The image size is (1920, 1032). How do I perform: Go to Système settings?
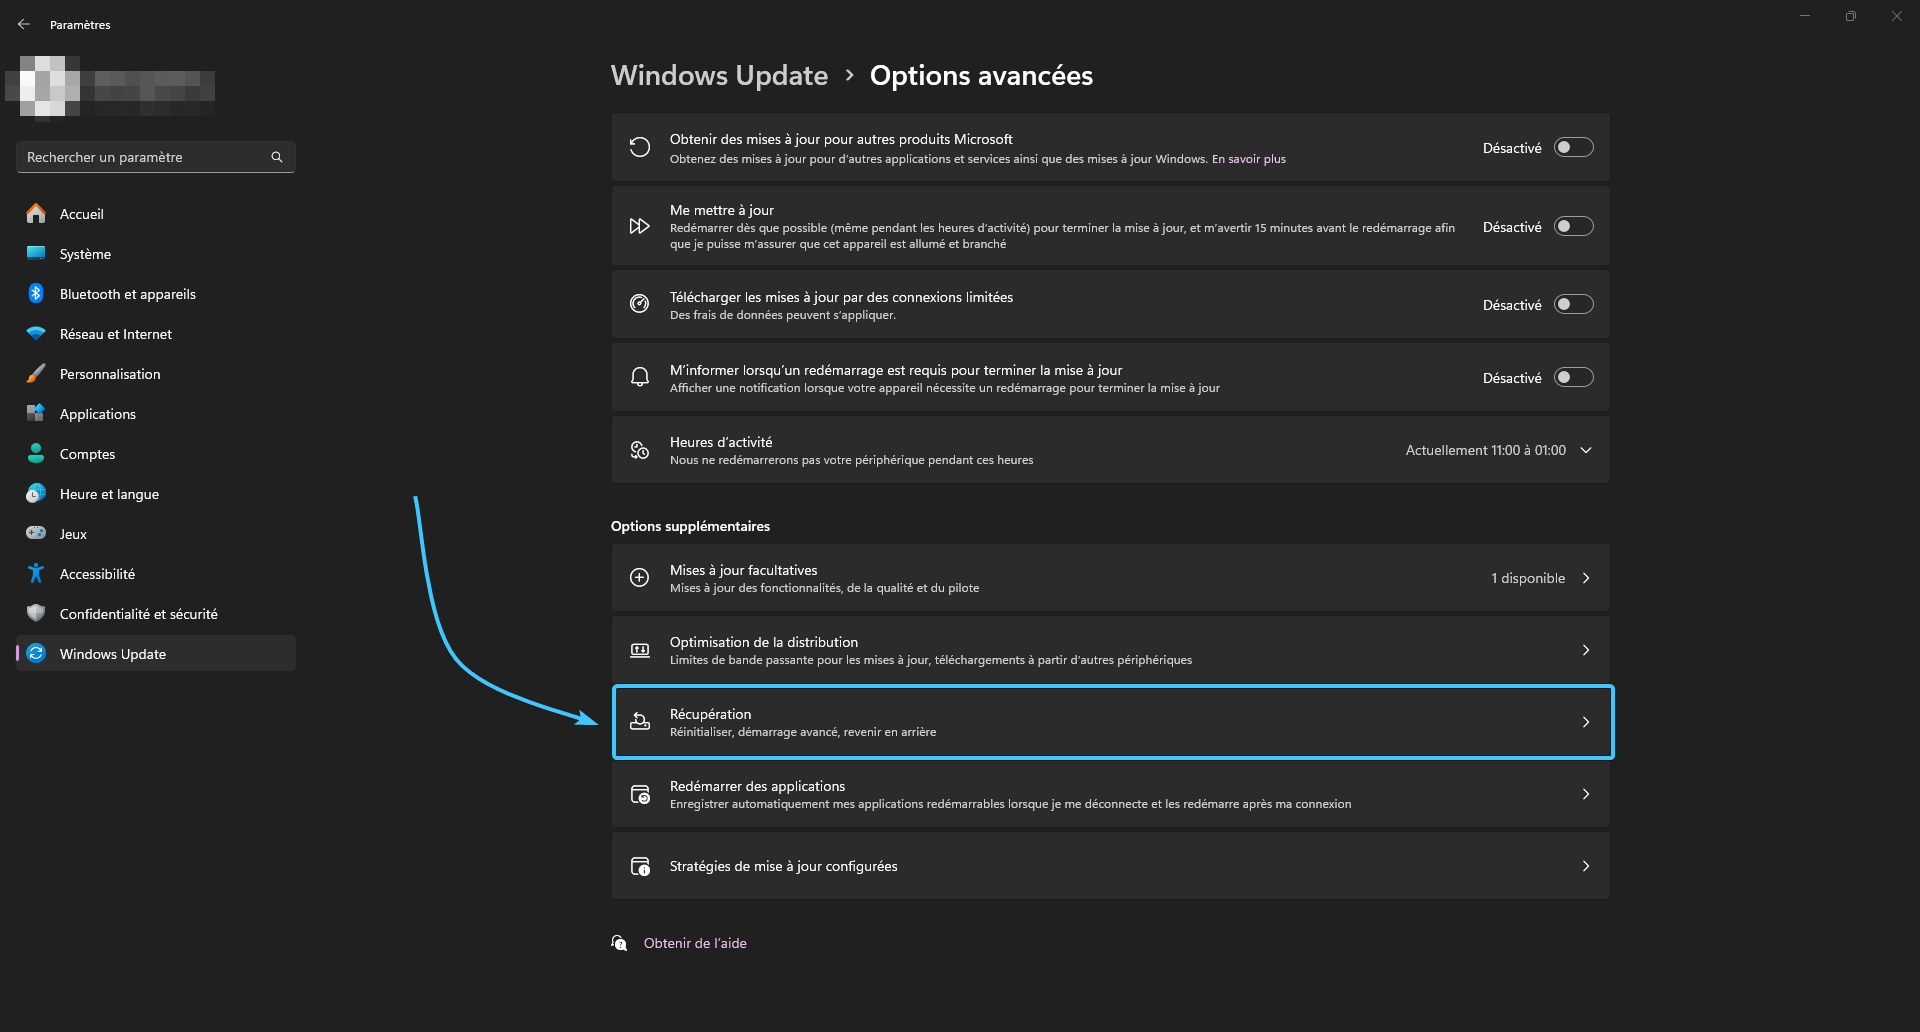click(x=156, y=253)
